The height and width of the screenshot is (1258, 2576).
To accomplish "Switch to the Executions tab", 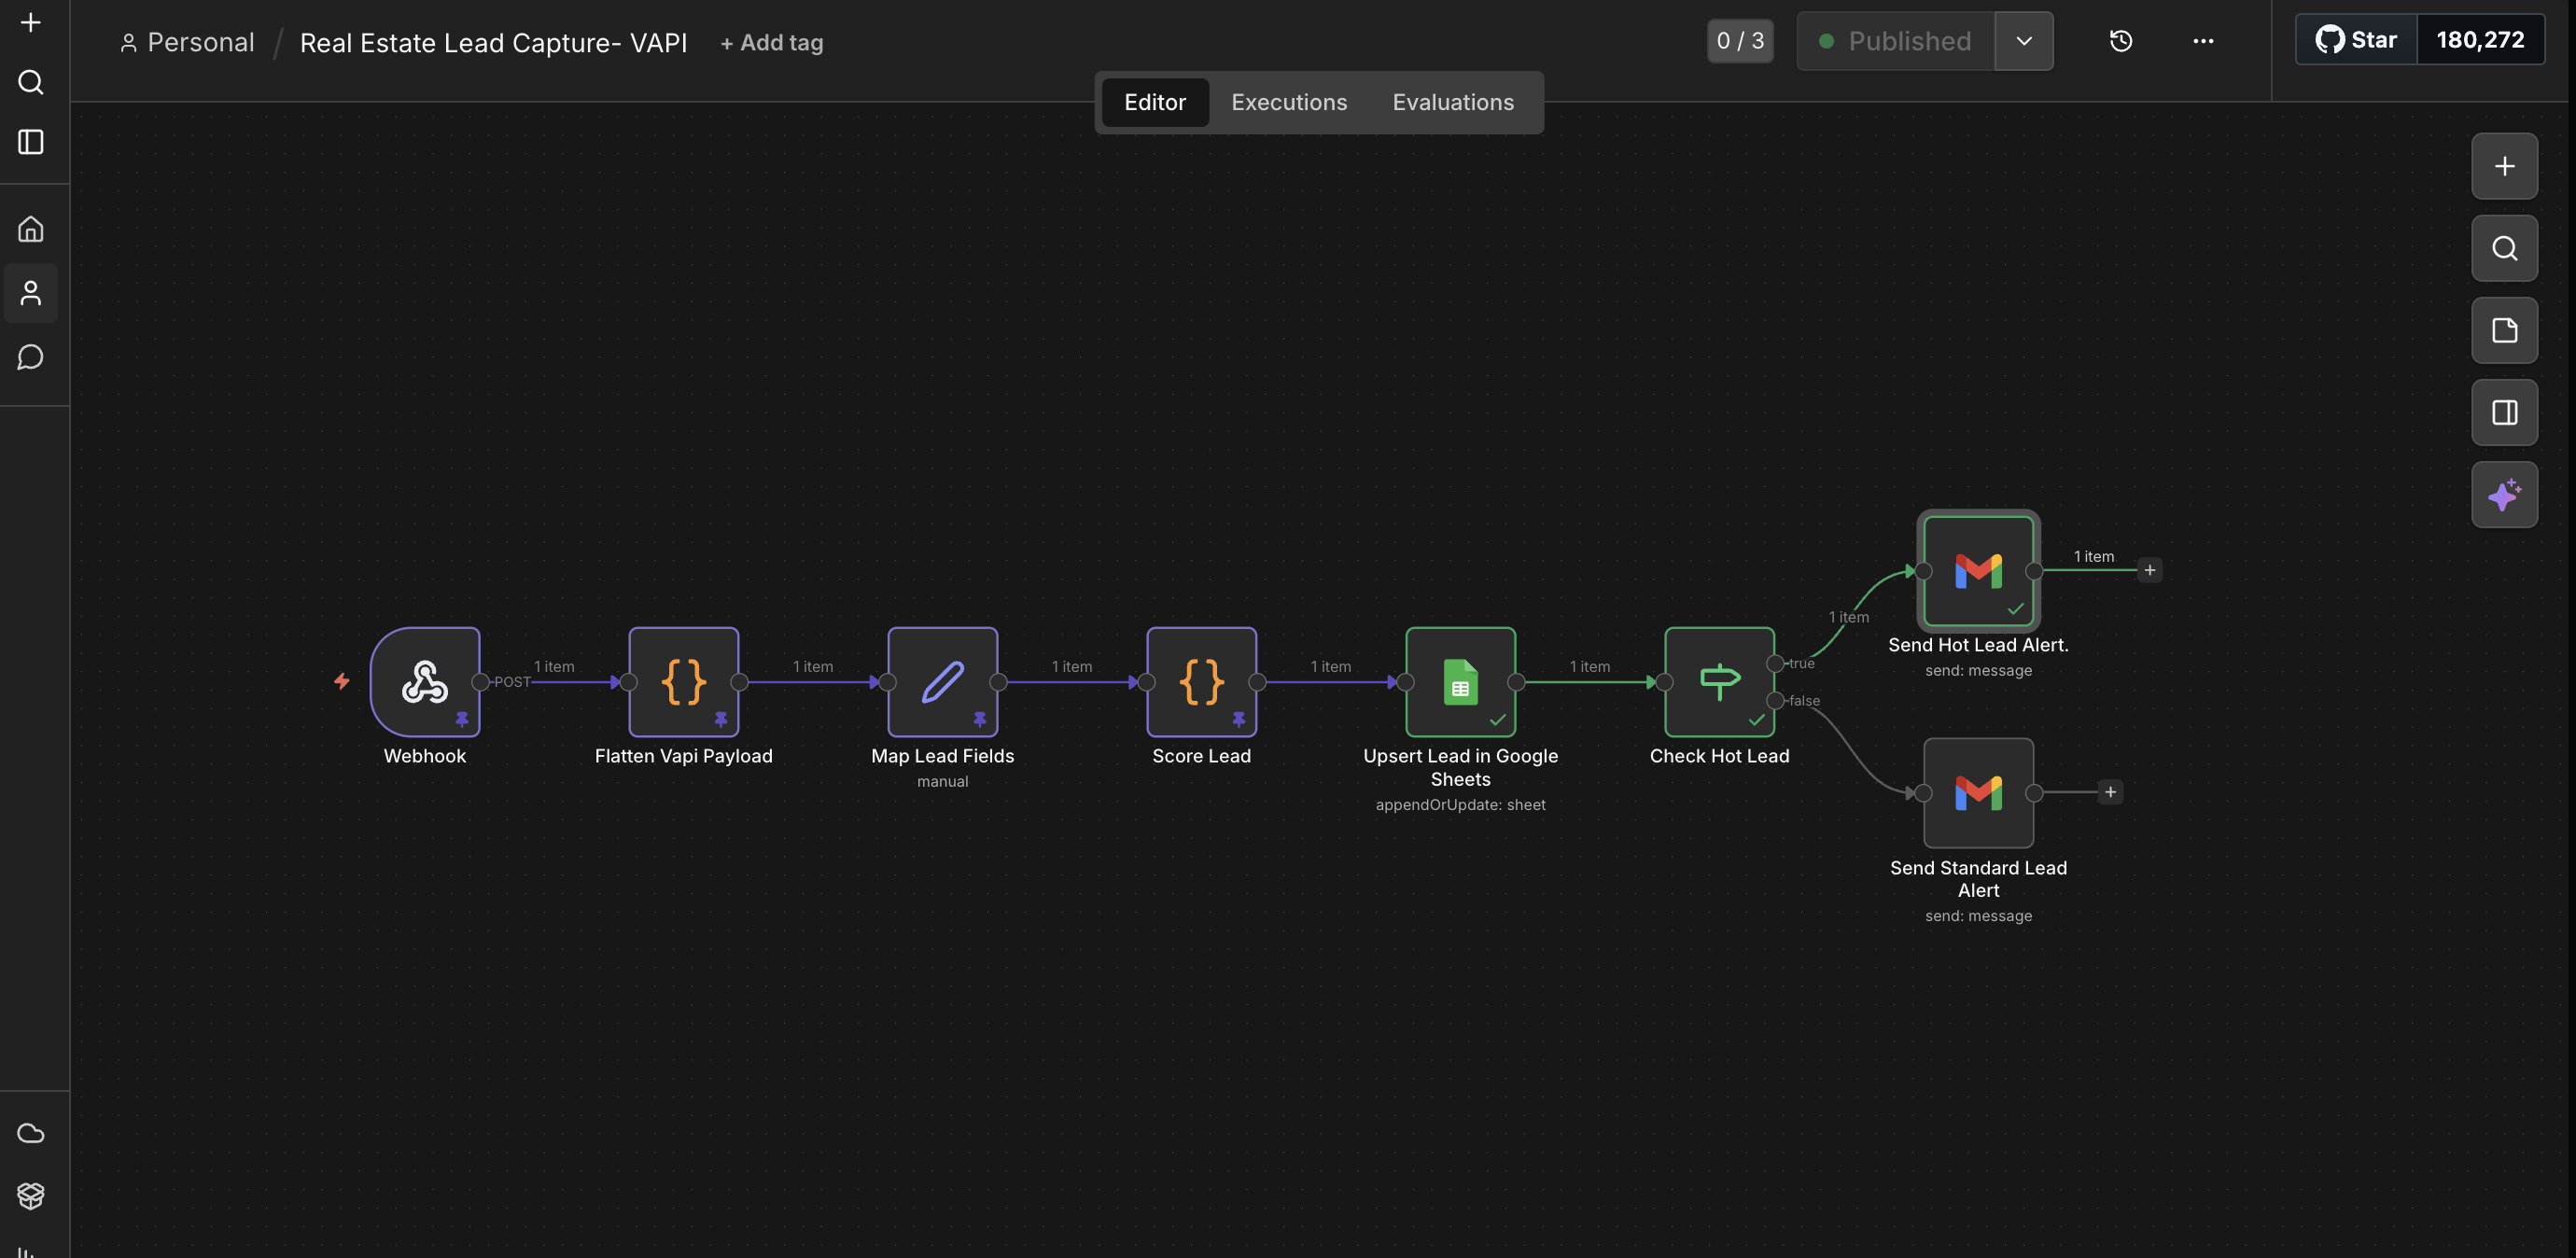I will point(1289,102).
